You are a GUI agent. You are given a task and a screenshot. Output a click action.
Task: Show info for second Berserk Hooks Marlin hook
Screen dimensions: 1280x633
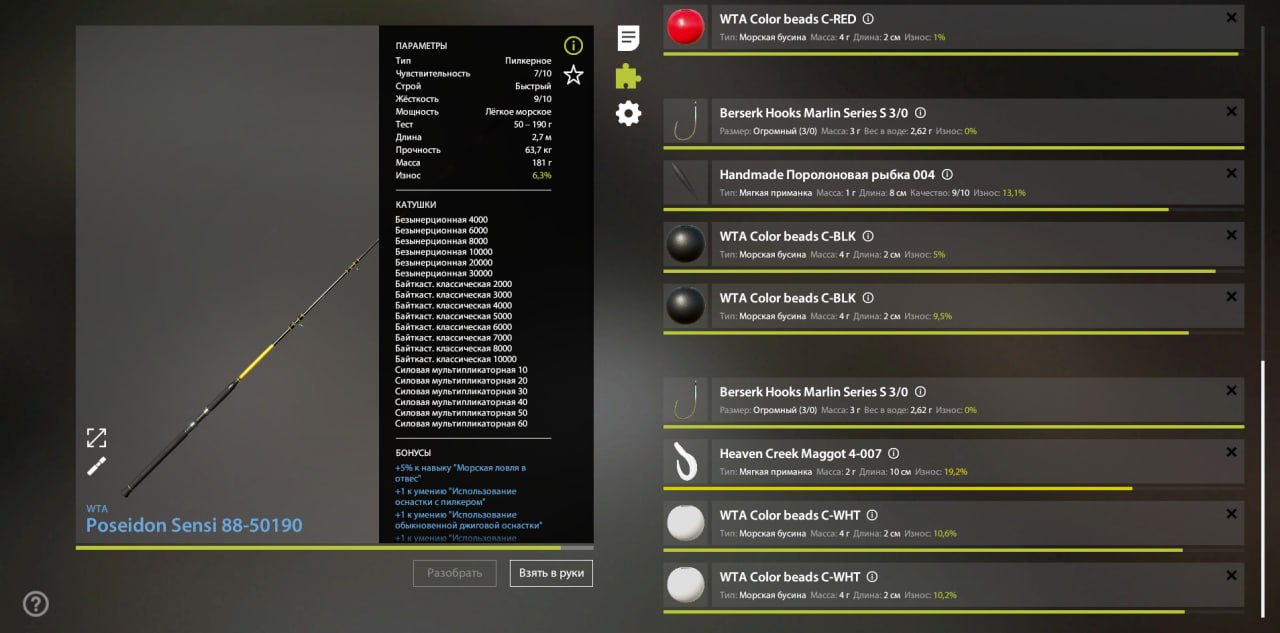coord(920,392)
